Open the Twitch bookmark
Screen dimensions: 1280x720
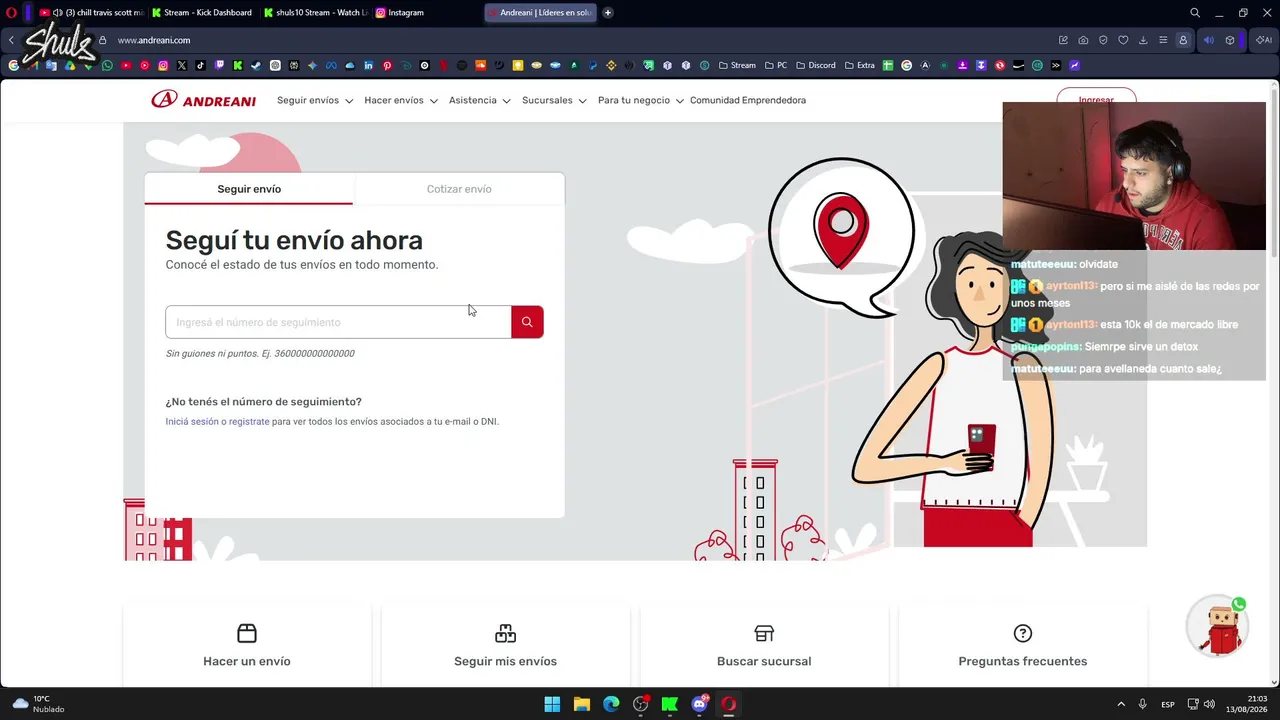click(219, 66)
